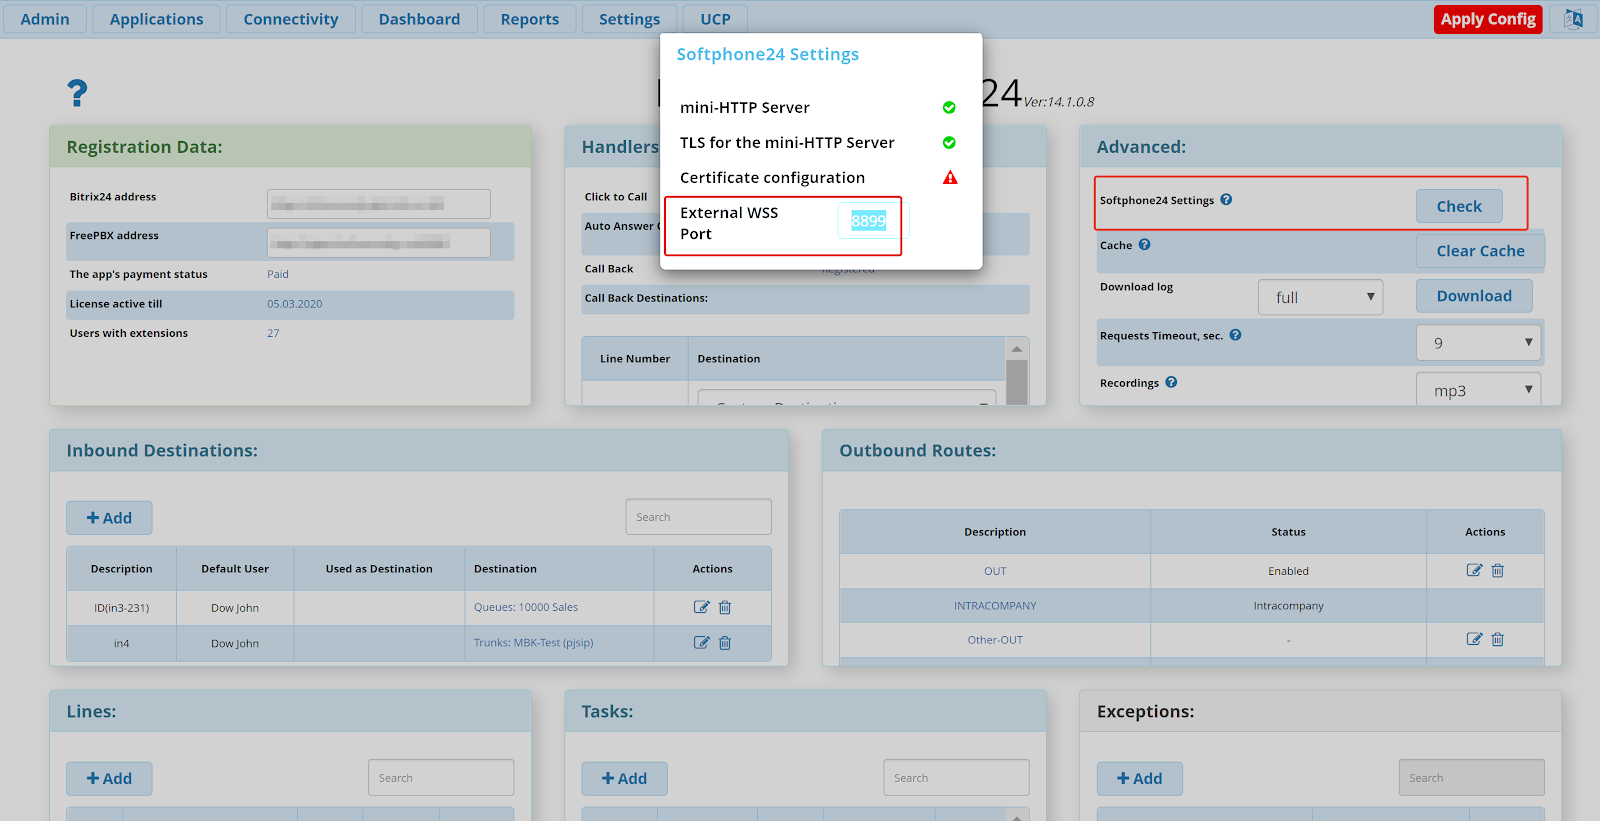Click the Bitrix24 address input field
This screenshot has width=1600, height=821.
(x=378, y=204)
